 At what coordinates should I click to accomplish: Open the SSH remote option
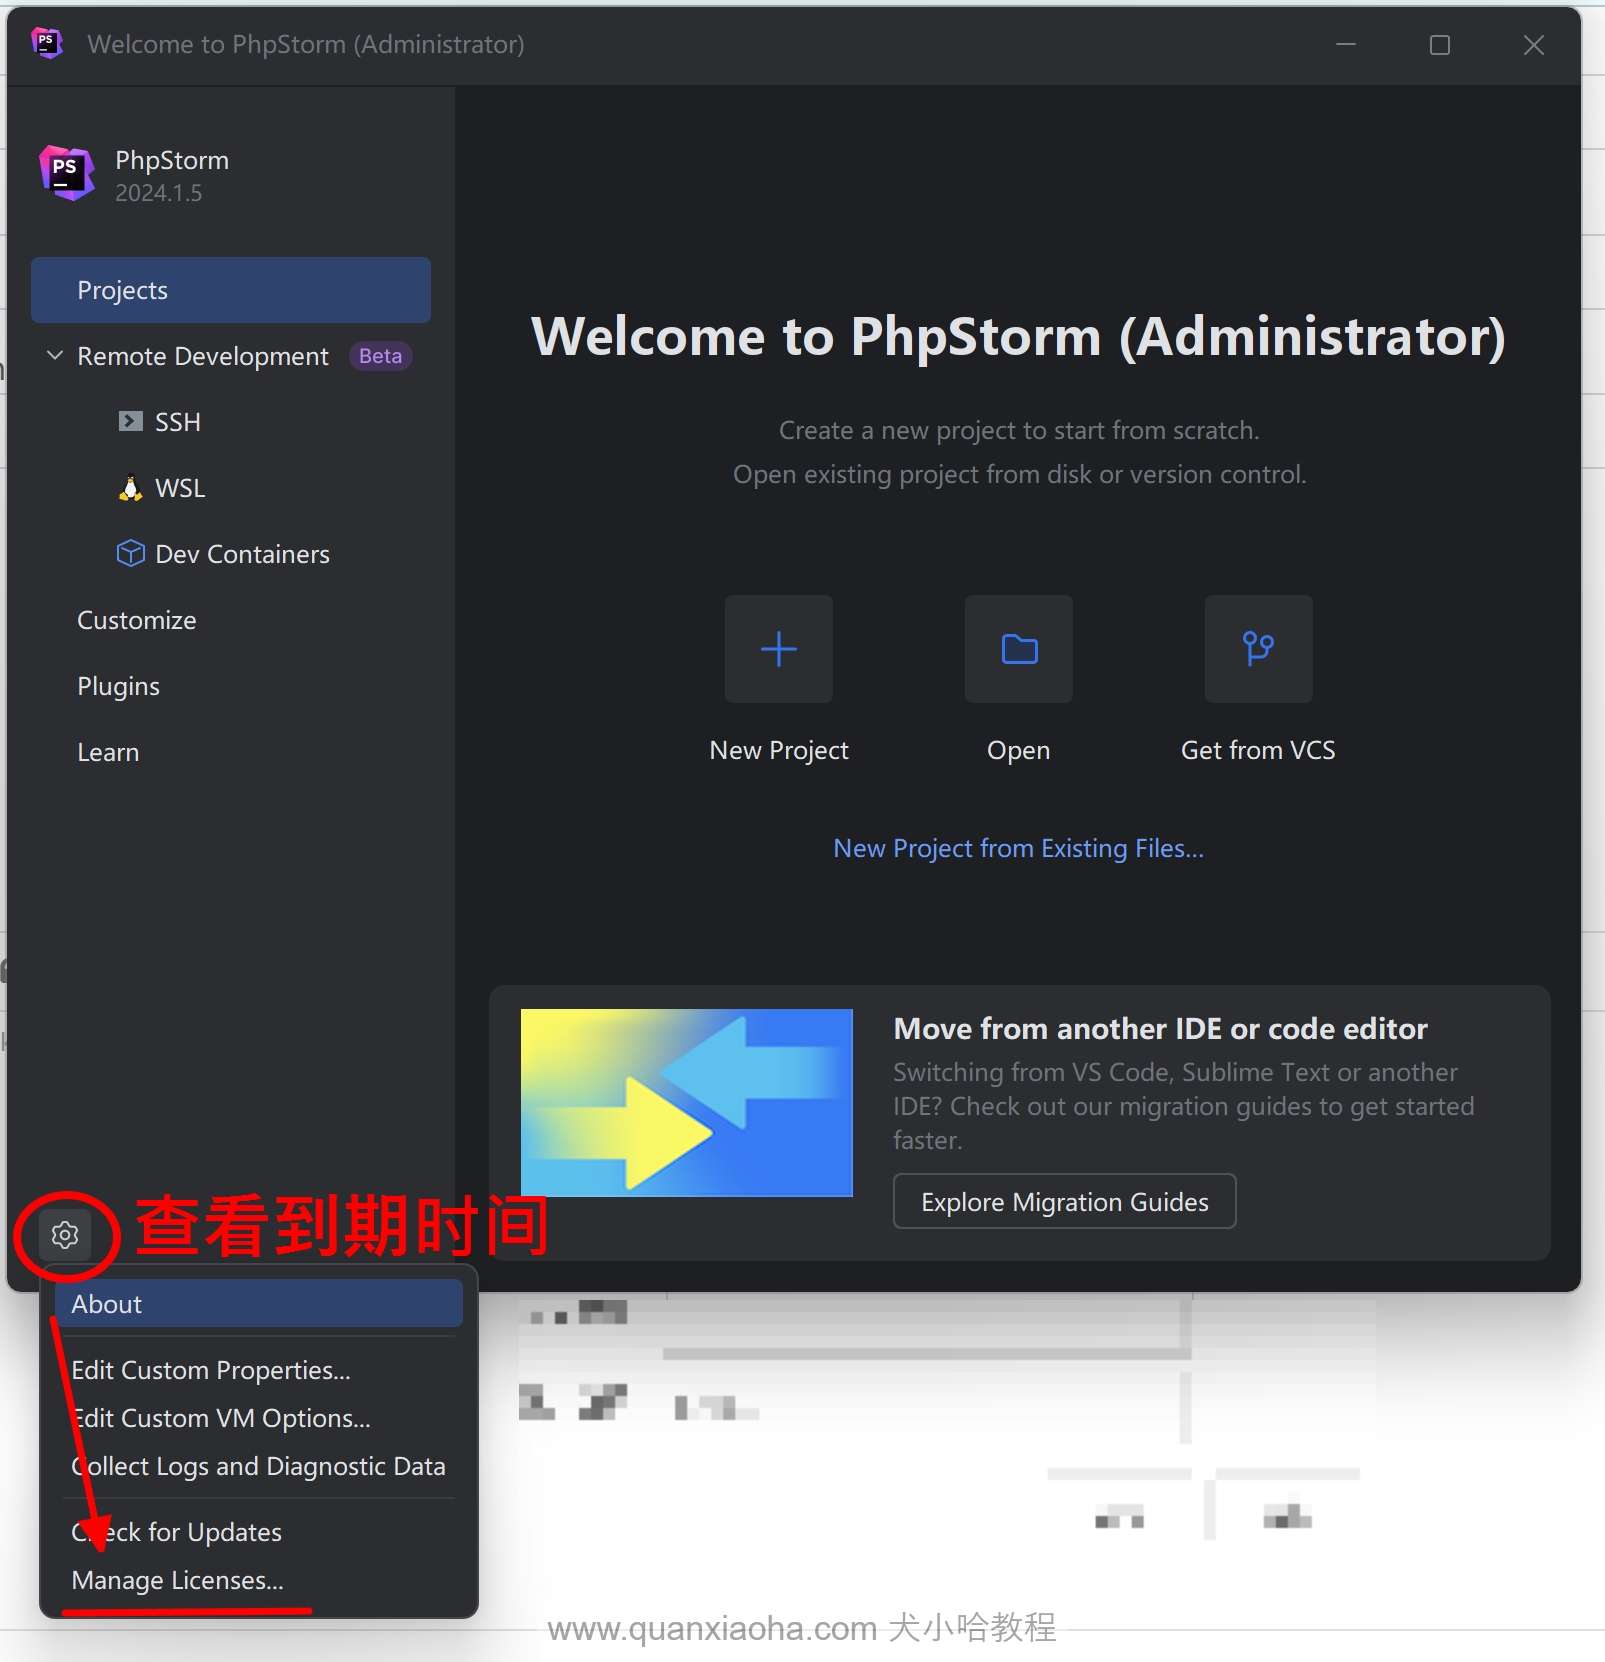pyautogui.click(x=177, y=422)
